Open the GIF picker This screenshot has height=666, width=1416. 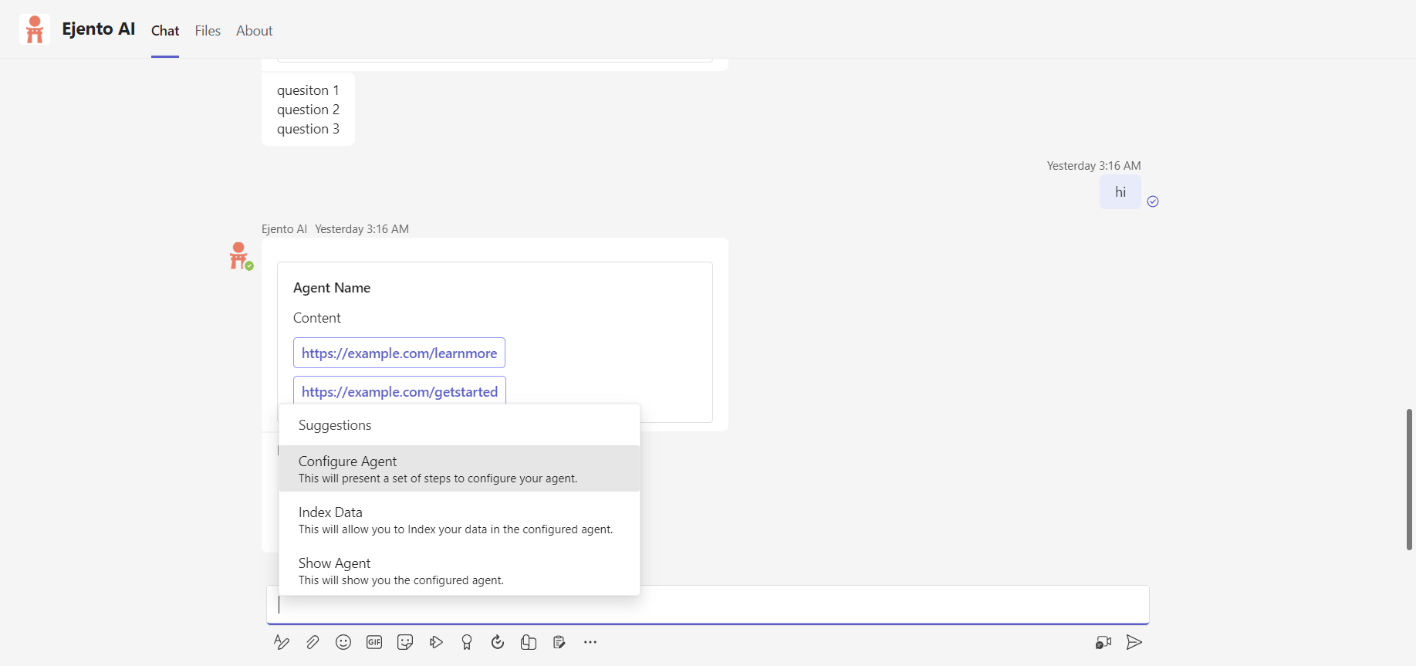[x=374, y=642]
